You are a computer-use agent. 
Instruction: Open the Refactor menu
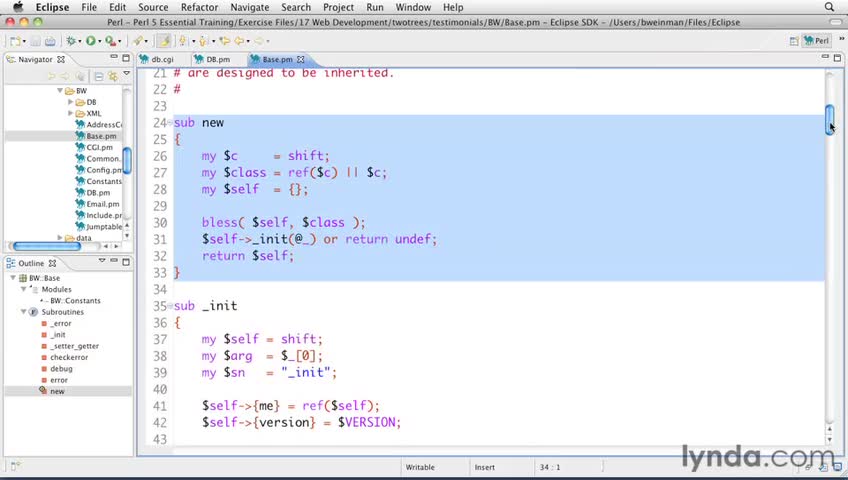coord(199,8)
